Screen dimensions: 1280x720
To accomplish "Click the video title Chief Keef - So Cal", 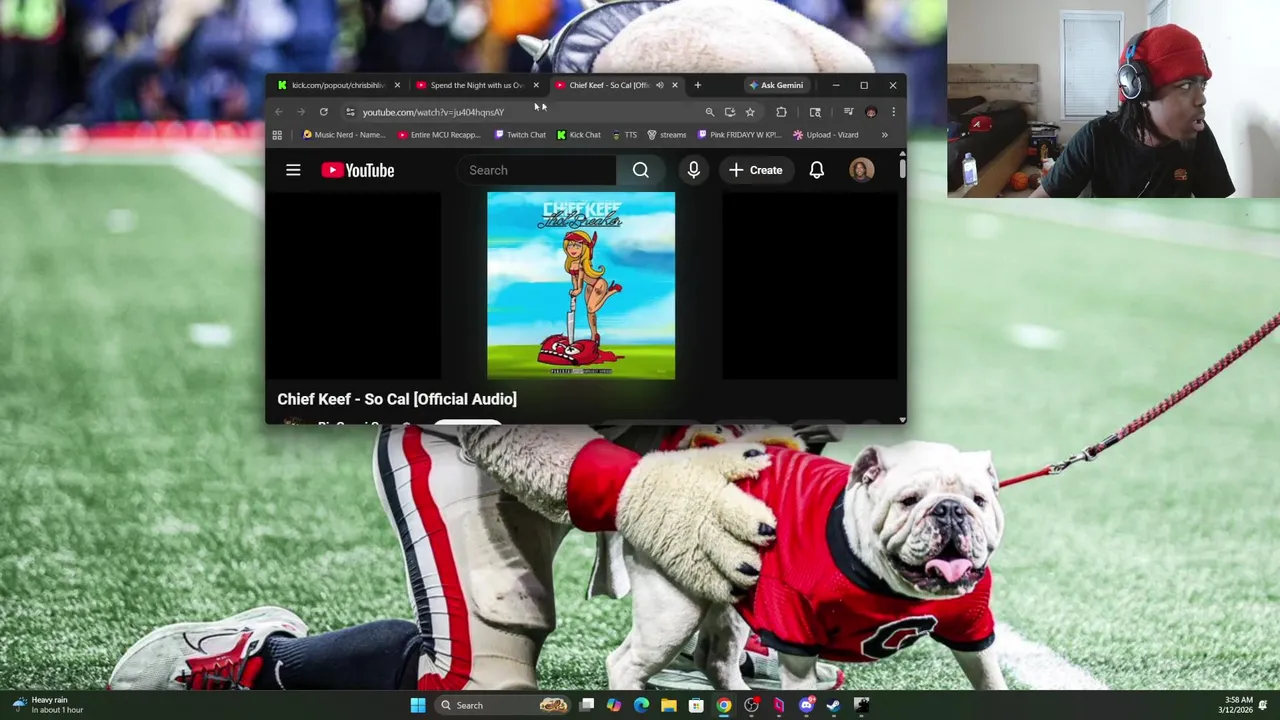I will [x=397, y=399].
